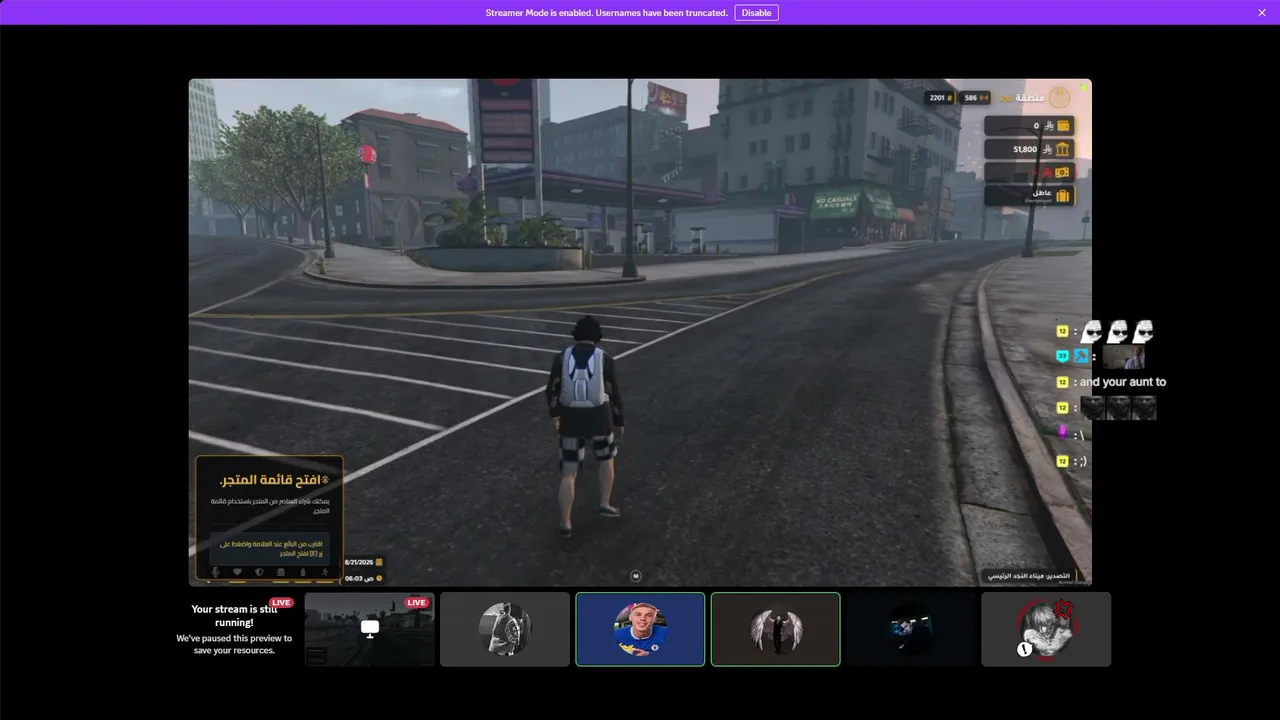The height and width of the screenshot is (720, 1280).
Task: Click the clock icon next to 06:03
Action: point(379,578)
